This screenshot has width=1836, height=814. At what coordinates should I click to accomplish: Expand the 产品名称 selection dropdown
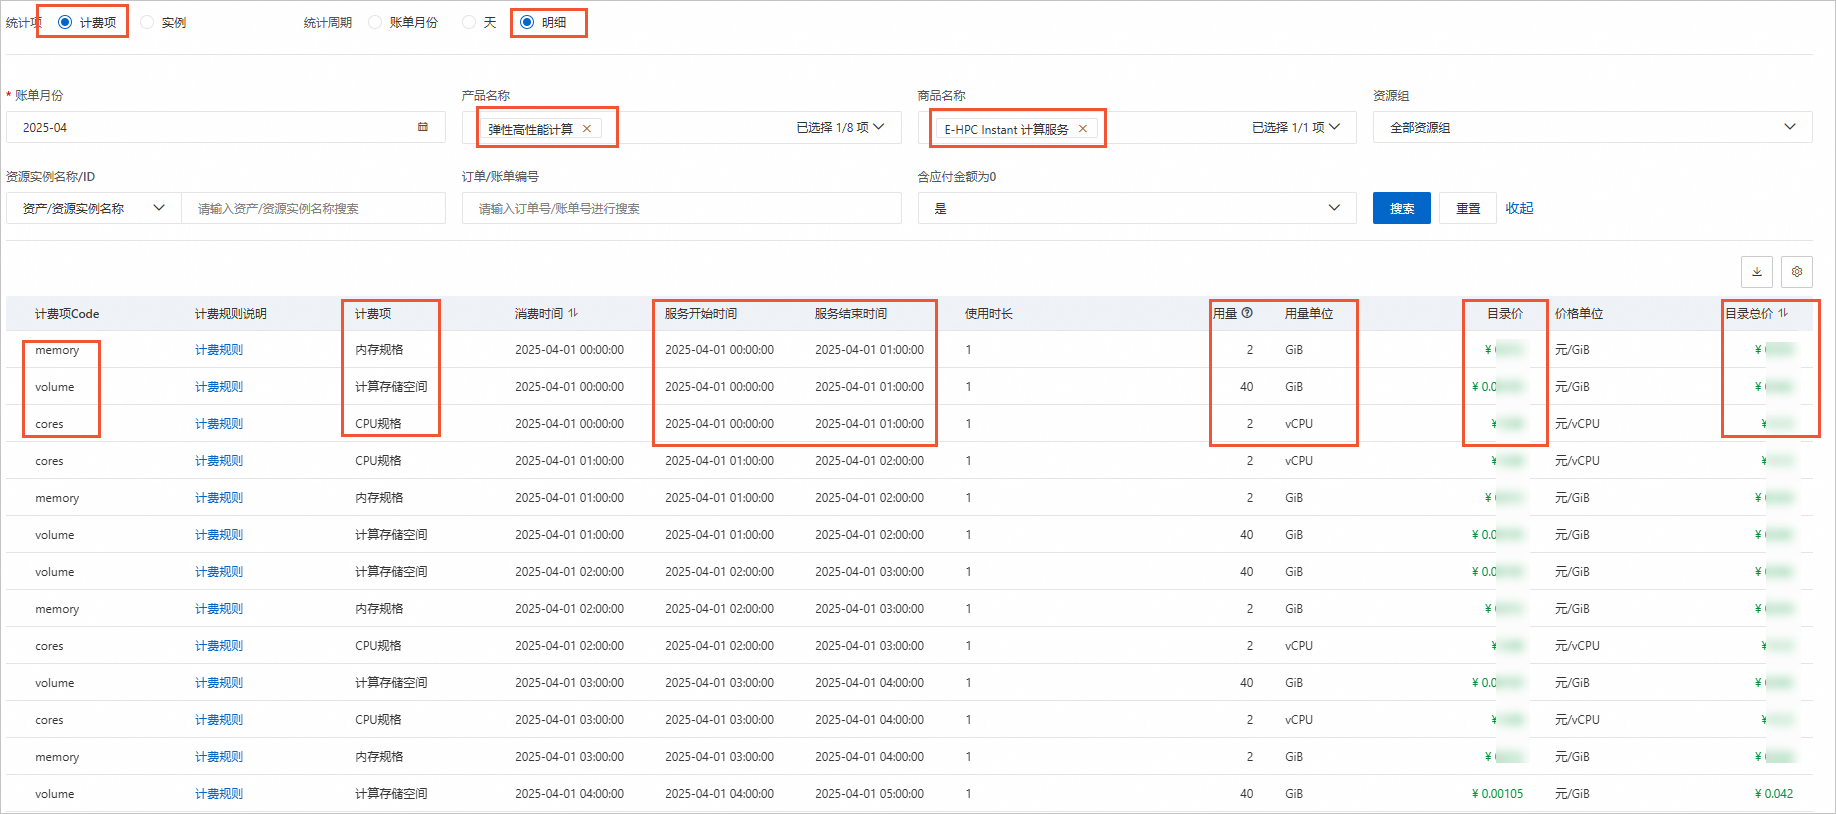(x=879, y=127)
